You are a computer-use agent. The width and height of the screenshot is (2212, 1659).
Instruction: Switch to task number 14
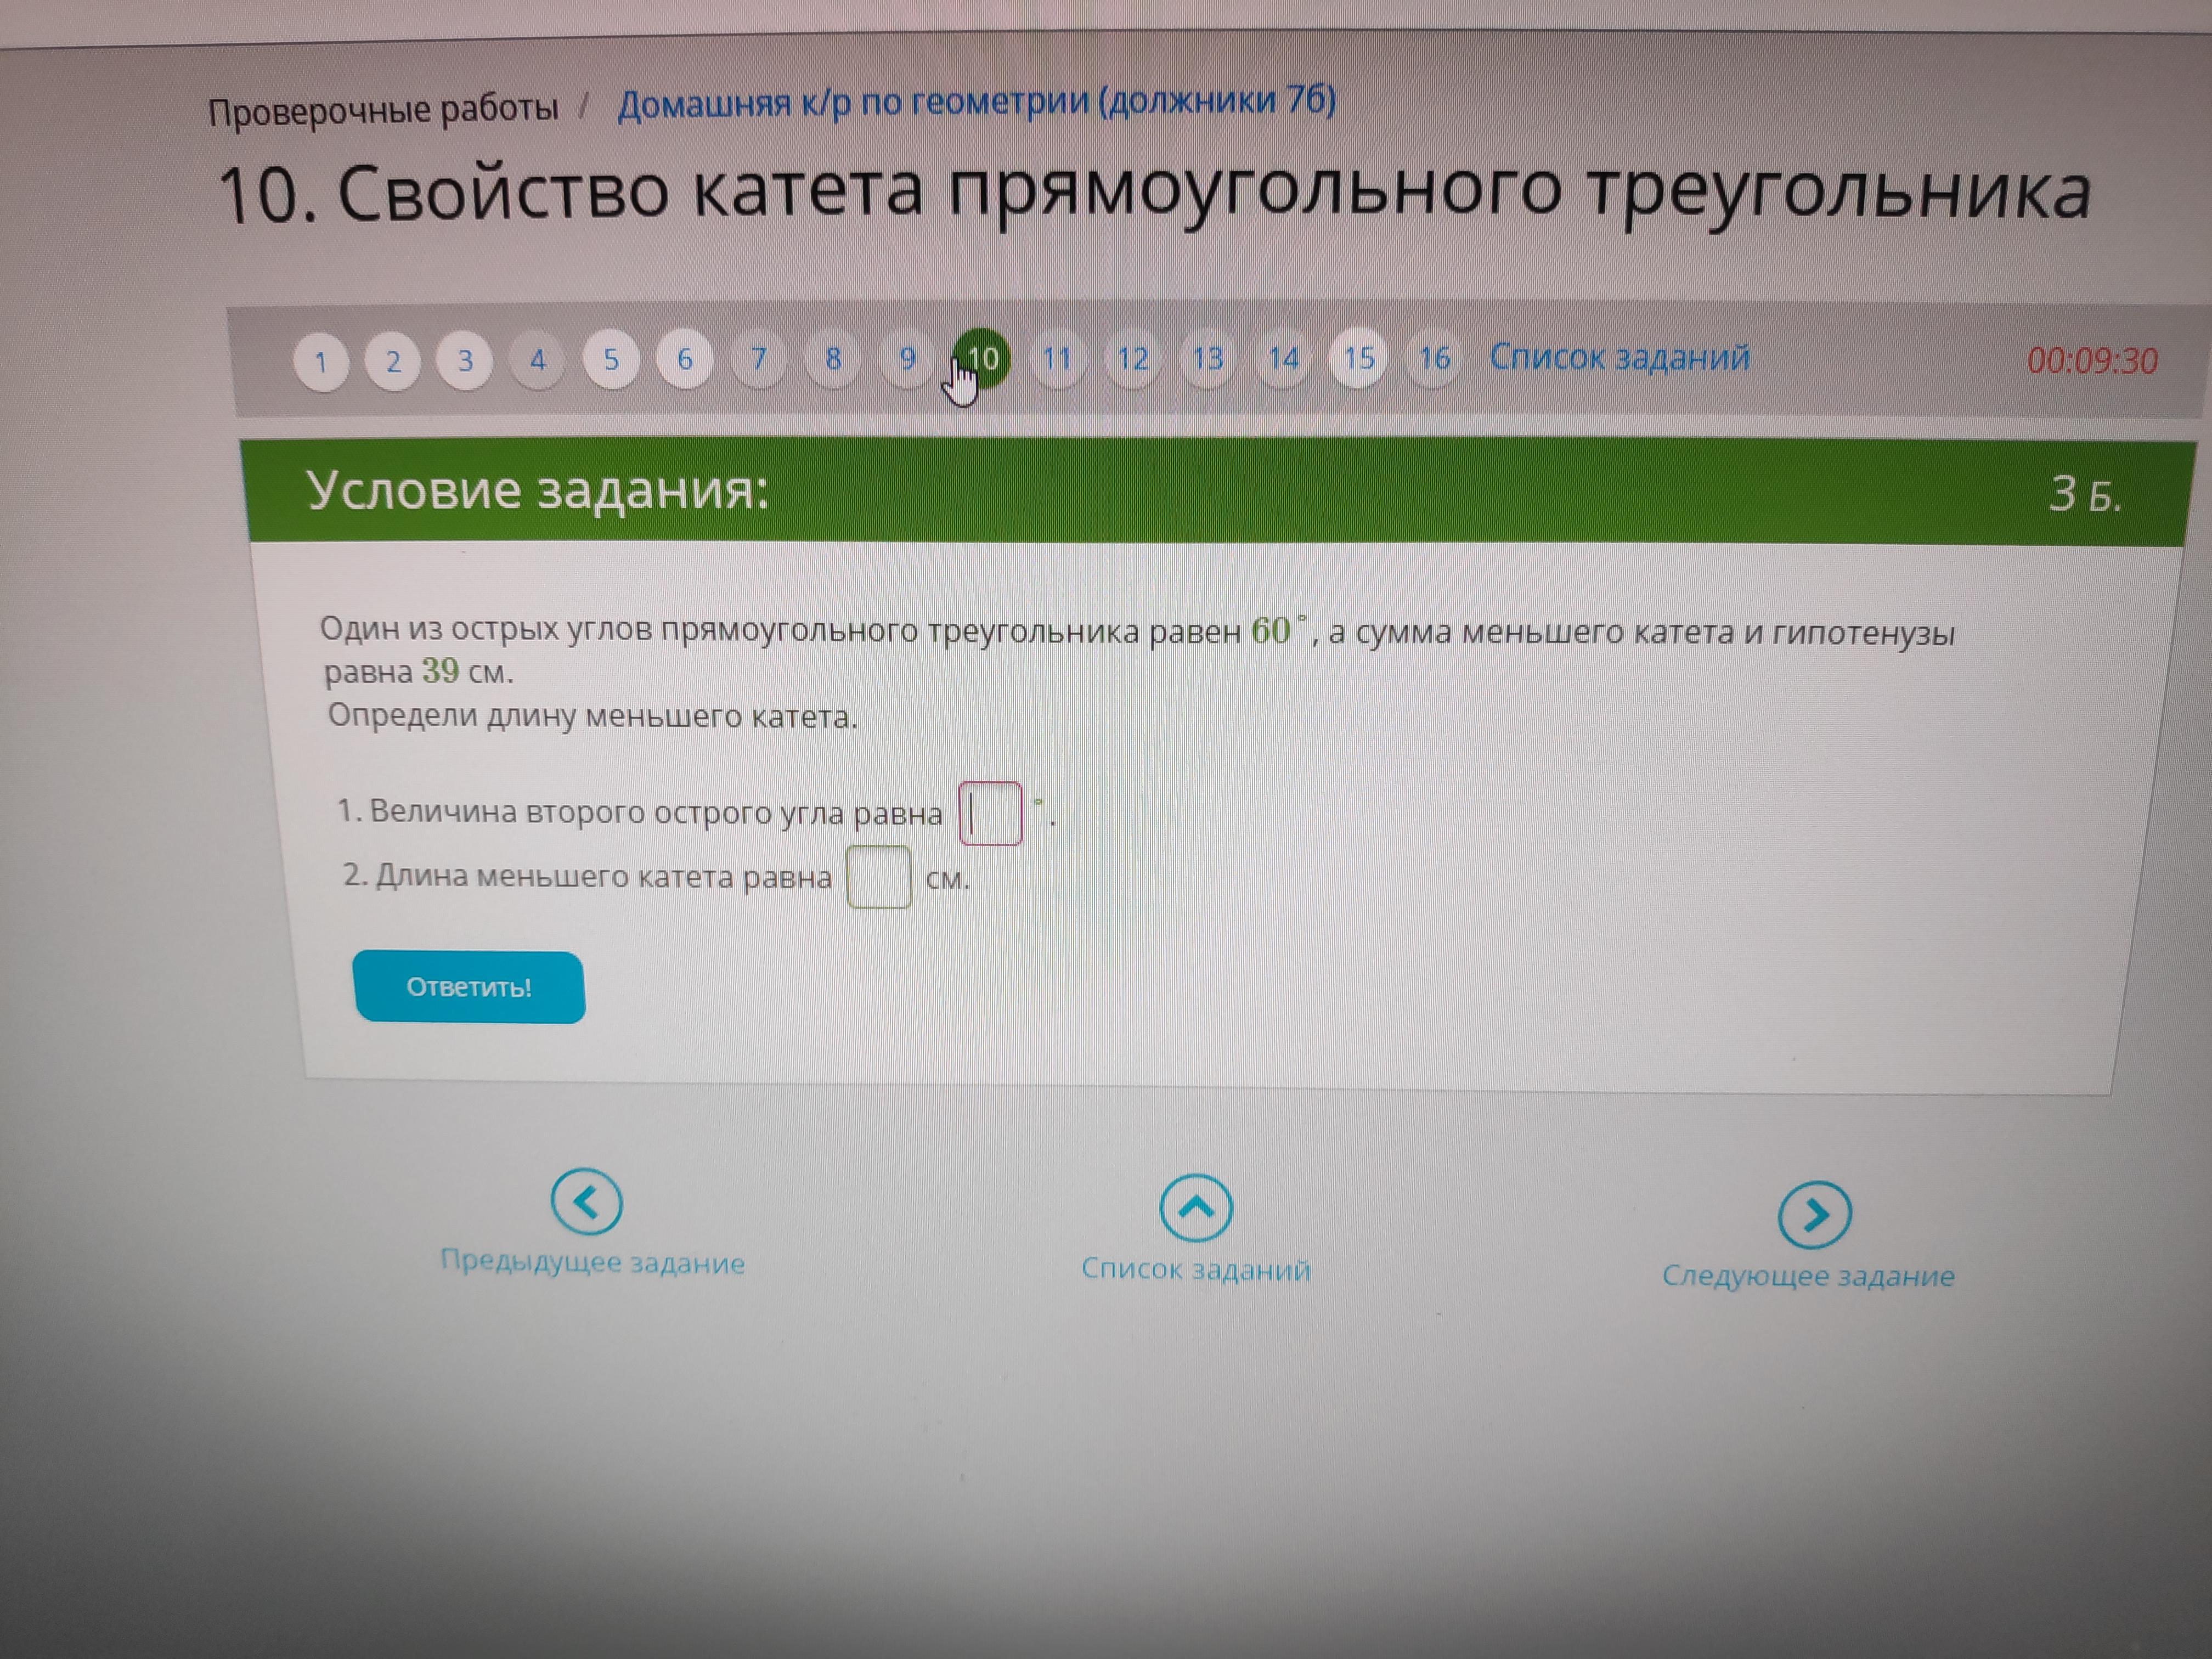(x=1283, y=358)
